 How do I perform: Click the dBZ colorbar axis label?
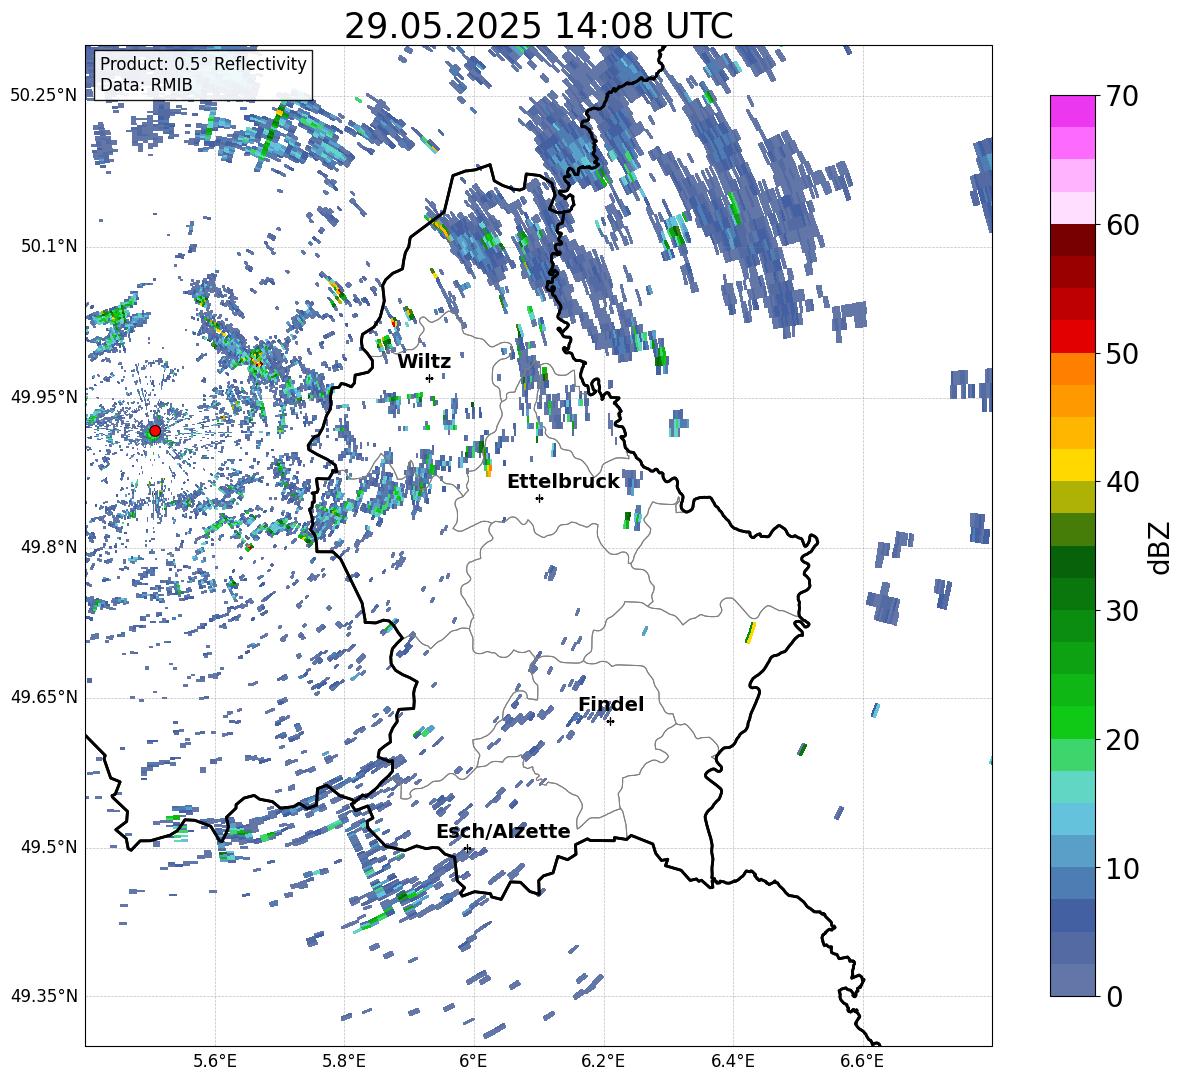pyautogui.click(x=1161, y=547)
